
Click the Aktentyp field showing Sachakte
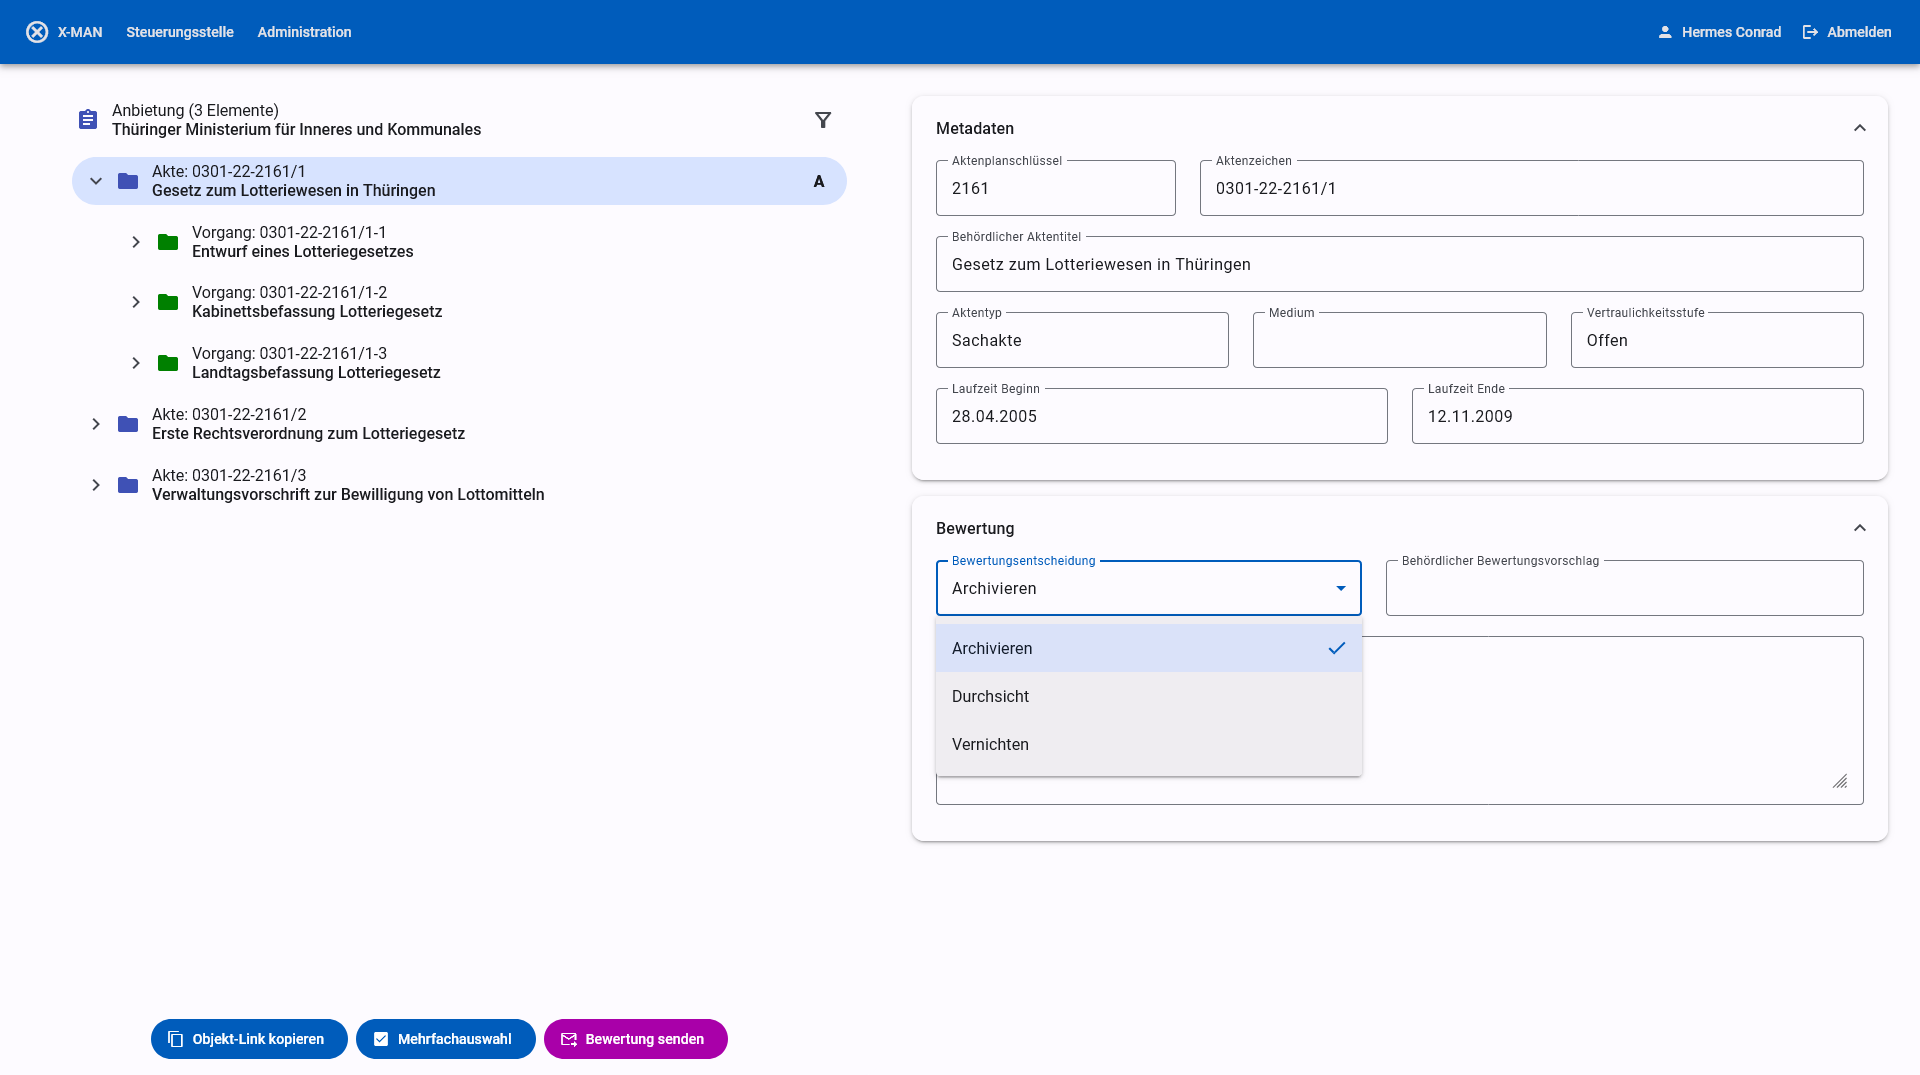[x=1082, y=340]
